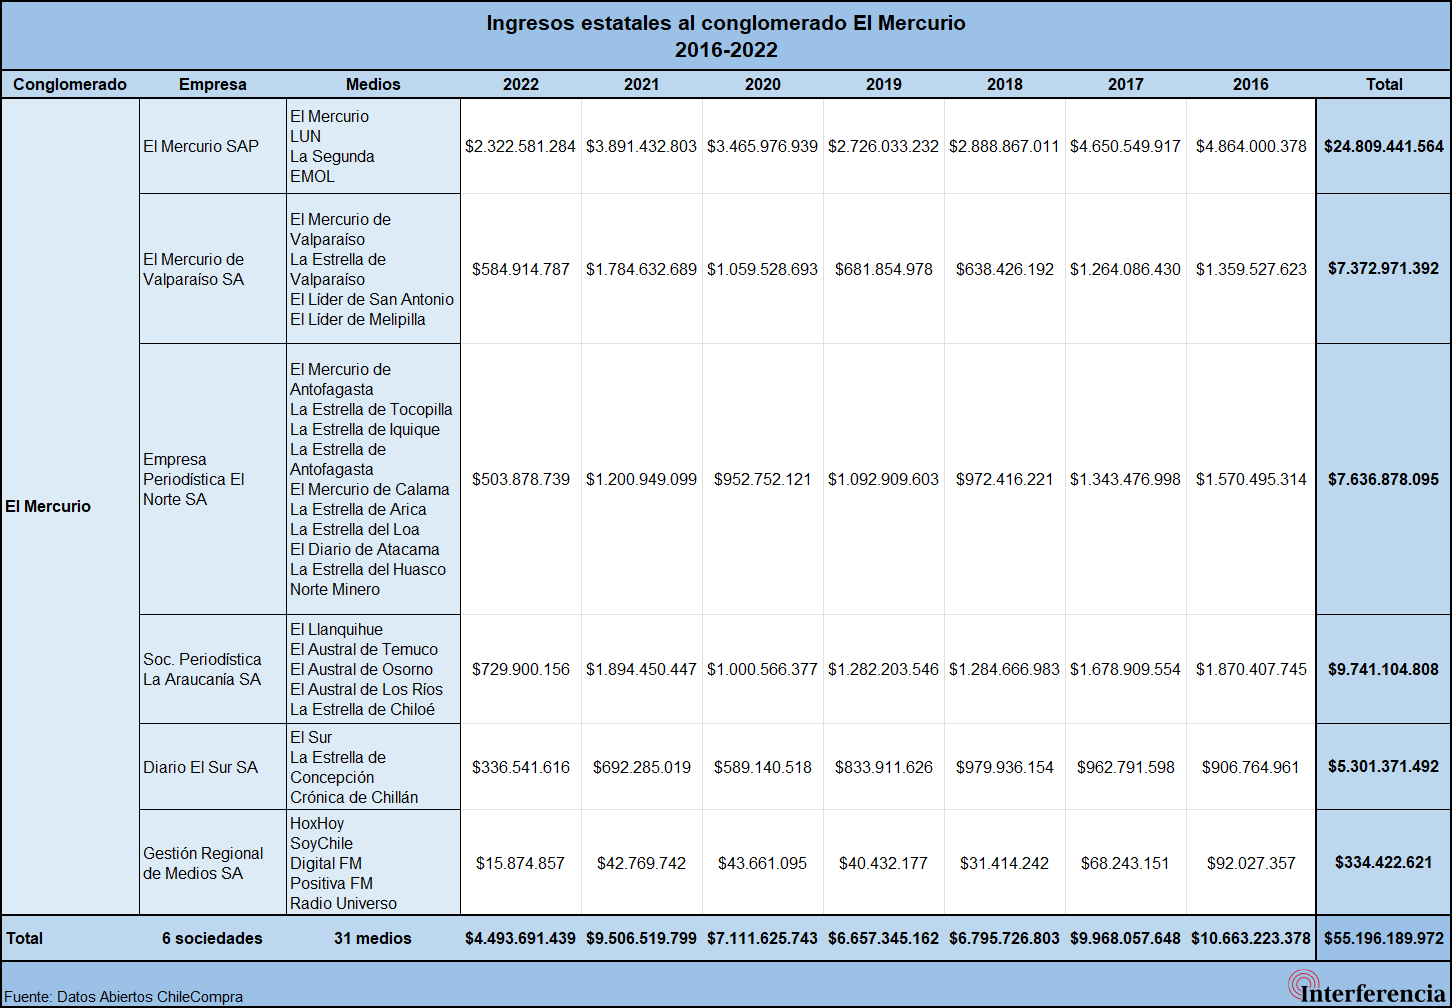The height and width of the screenshot is (1008, 1452).
Task: Click the '6 sociedades' summary cell
Action: 212,939
